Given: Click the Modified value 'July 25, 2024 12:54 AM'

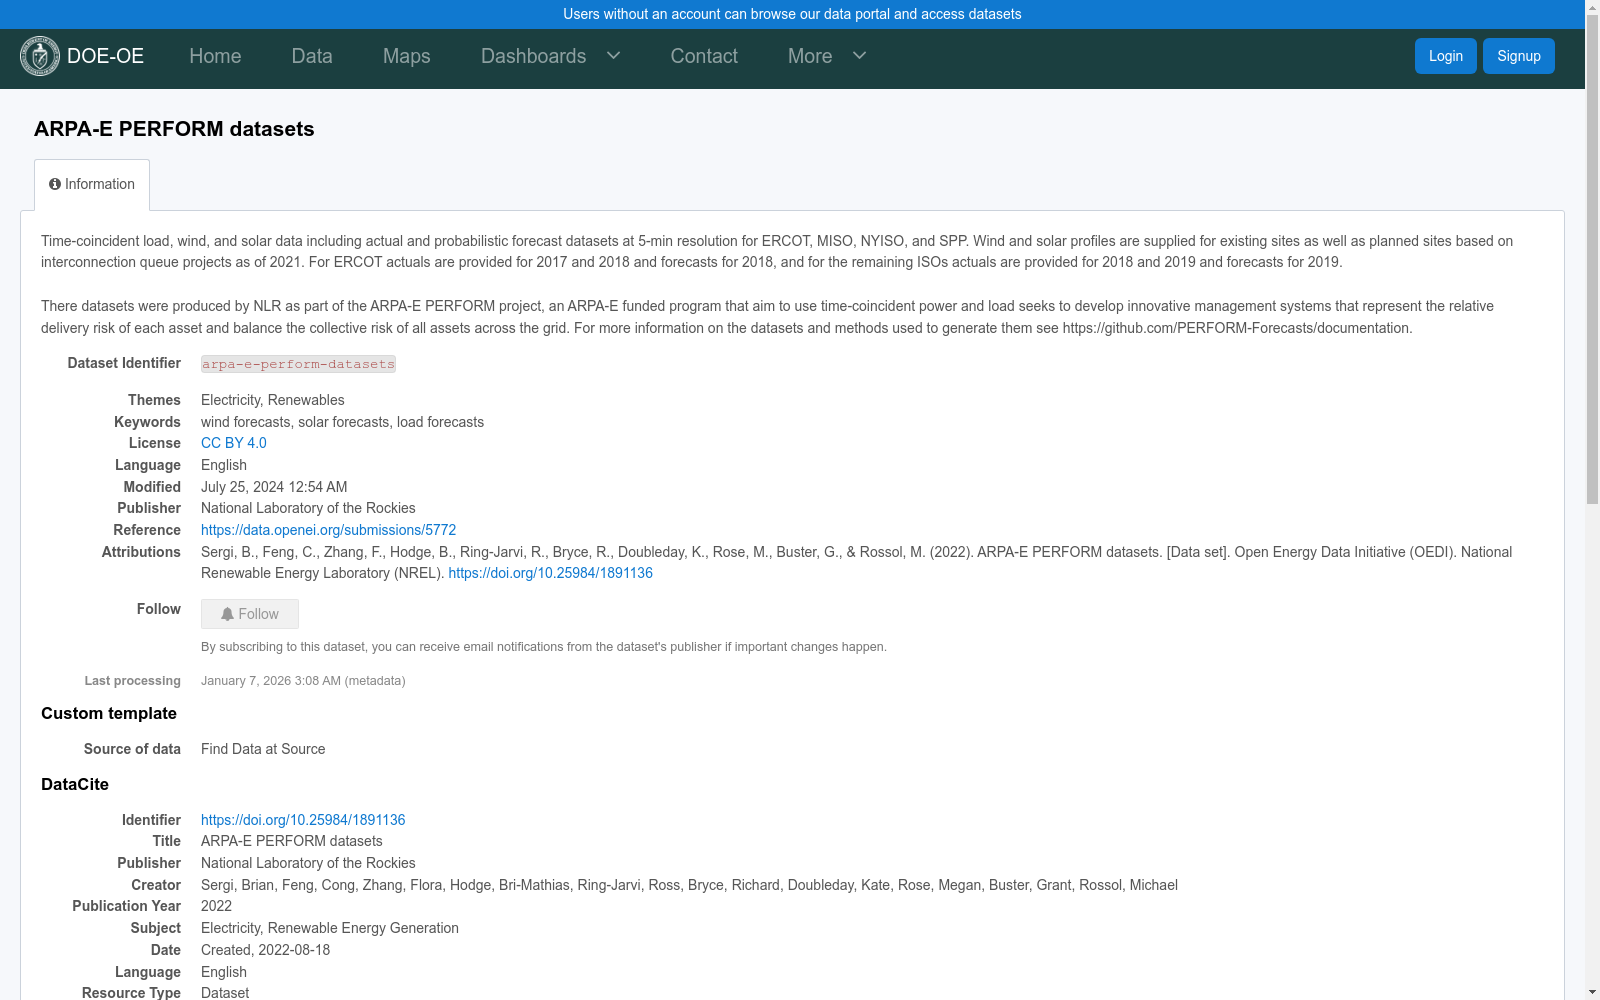Looking at the screenshot, I should click(x=274, y=487).
